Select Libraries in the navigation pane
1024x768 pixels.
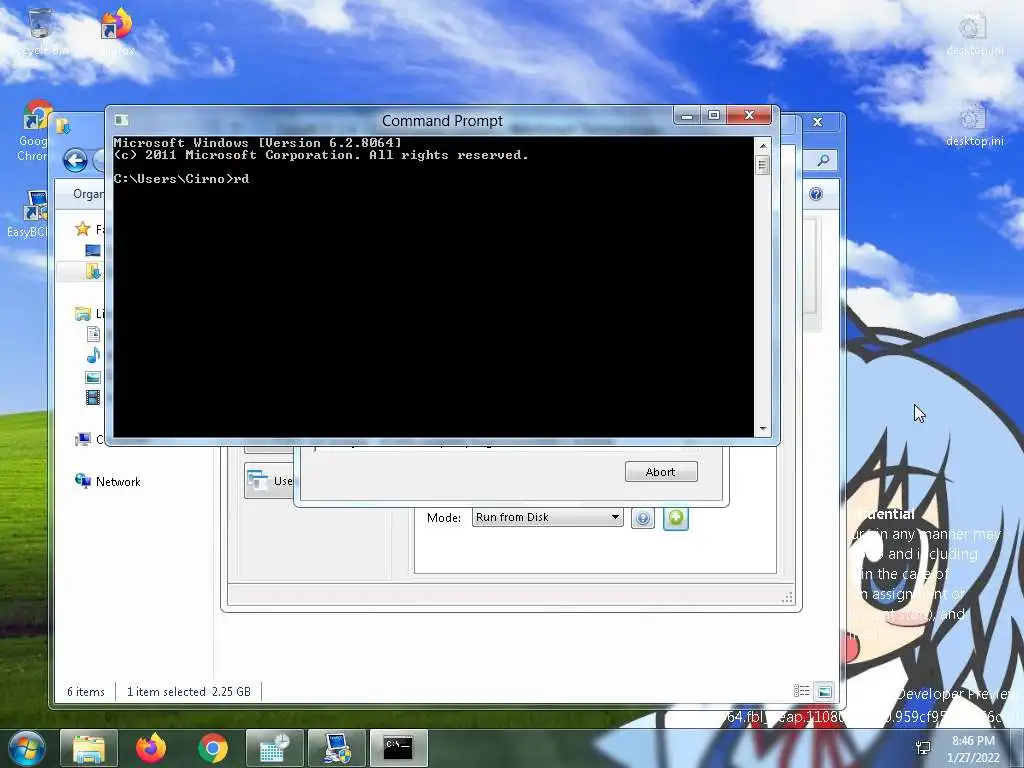[82, 313]
